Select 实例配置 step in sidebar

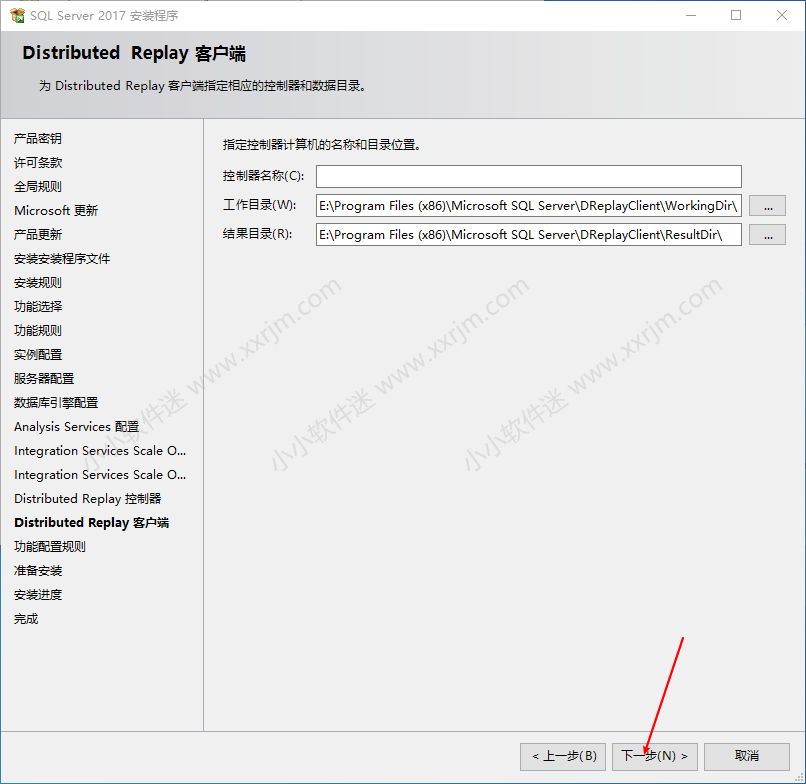[38, 354]
